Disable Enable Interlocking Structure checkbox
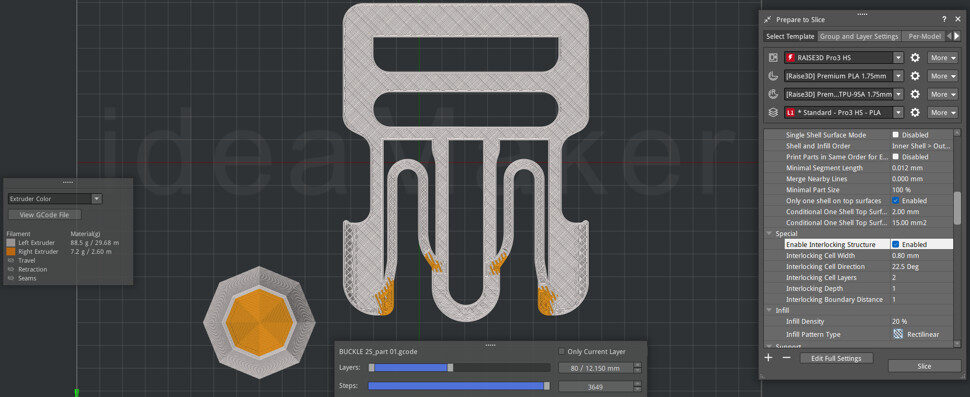Image resolution: width=970 pixels, height=397 pixels. (x=895, y=244)
